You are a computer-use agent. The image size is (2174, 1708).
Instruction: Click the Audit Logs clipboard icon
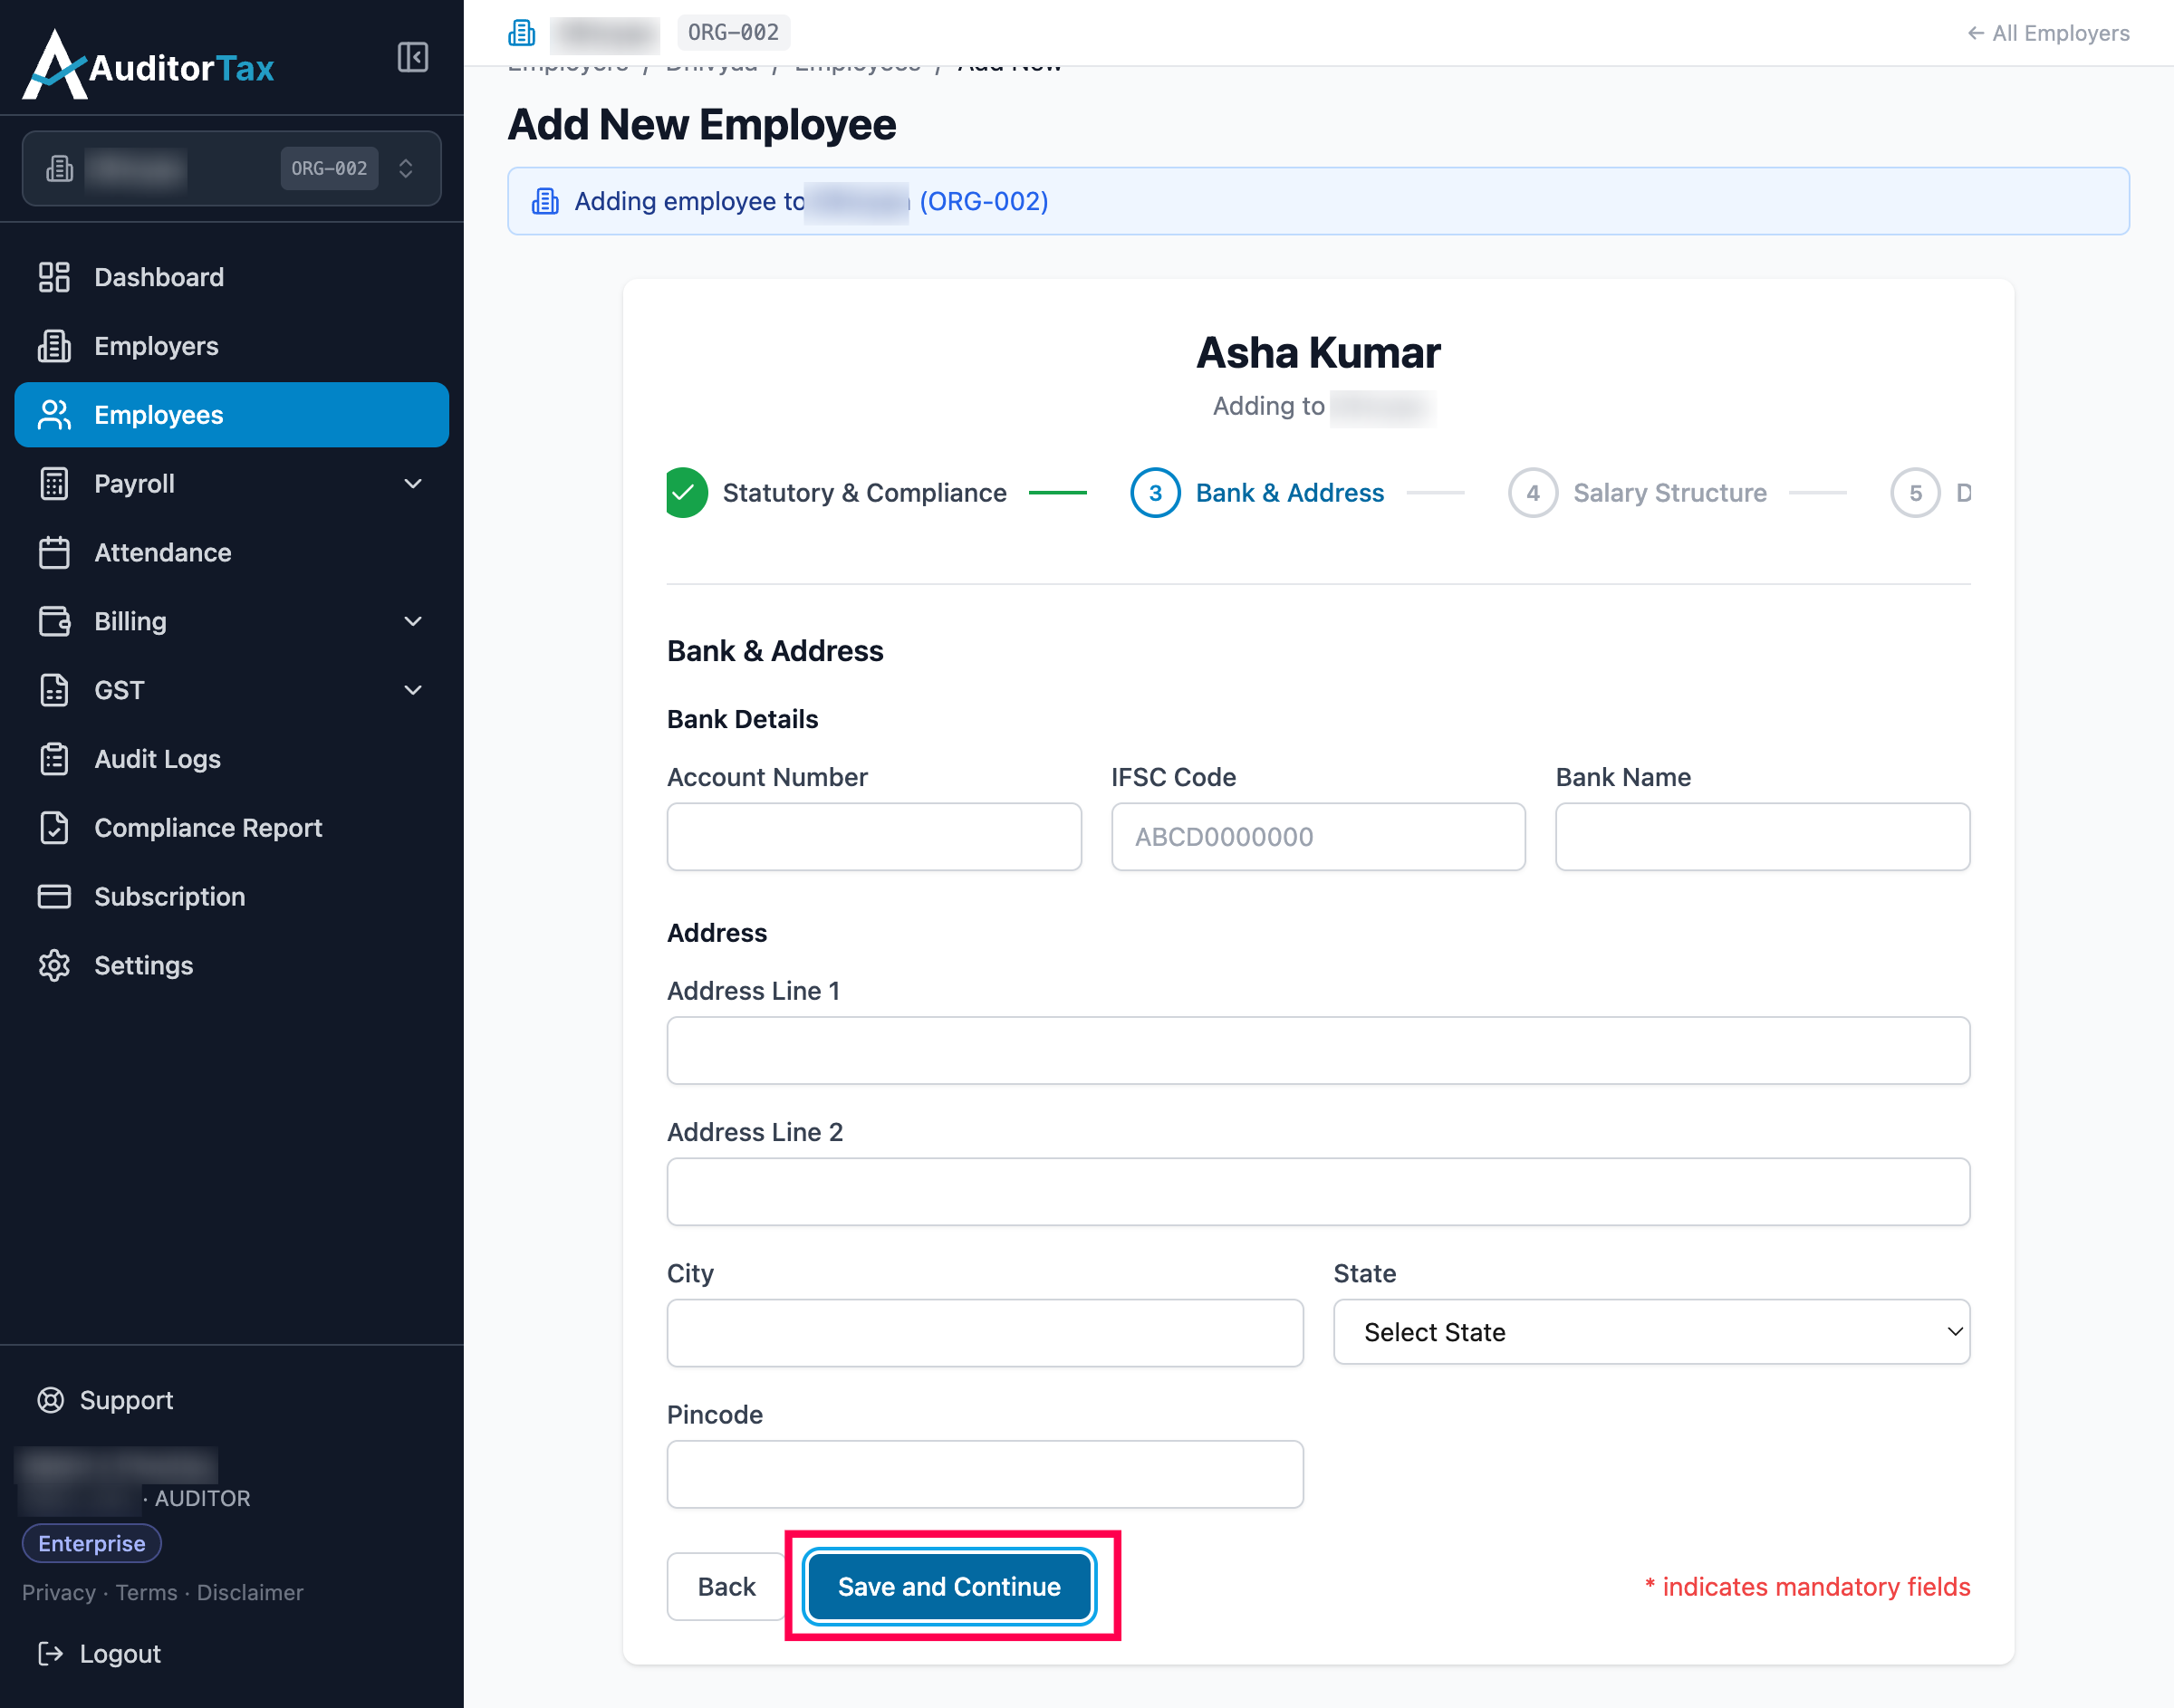pos(54,759)
